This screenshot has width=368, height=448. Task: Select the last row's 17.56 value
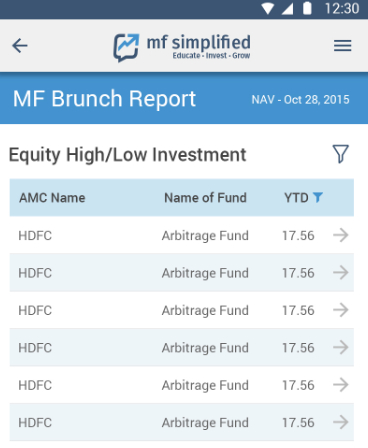[x=298, y=423]
